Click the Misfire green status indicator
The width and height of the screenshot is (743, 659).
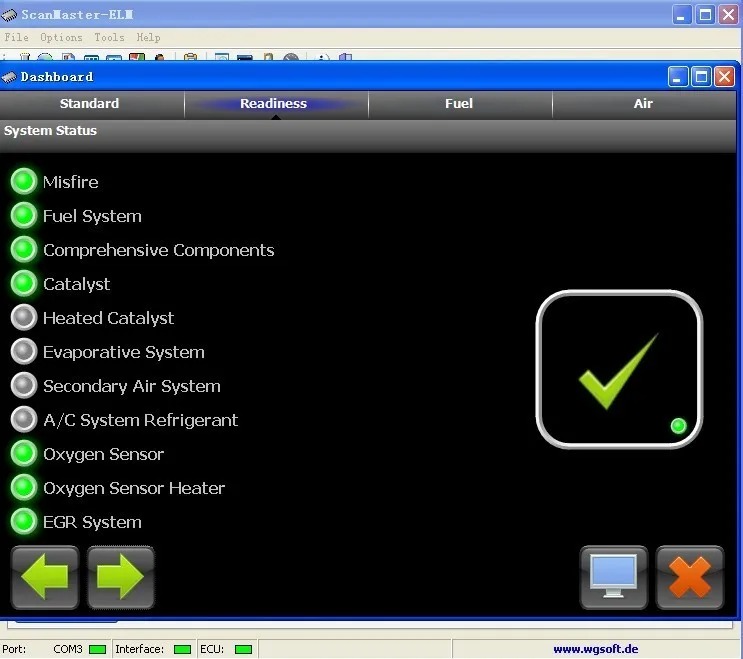click(24, 182)
